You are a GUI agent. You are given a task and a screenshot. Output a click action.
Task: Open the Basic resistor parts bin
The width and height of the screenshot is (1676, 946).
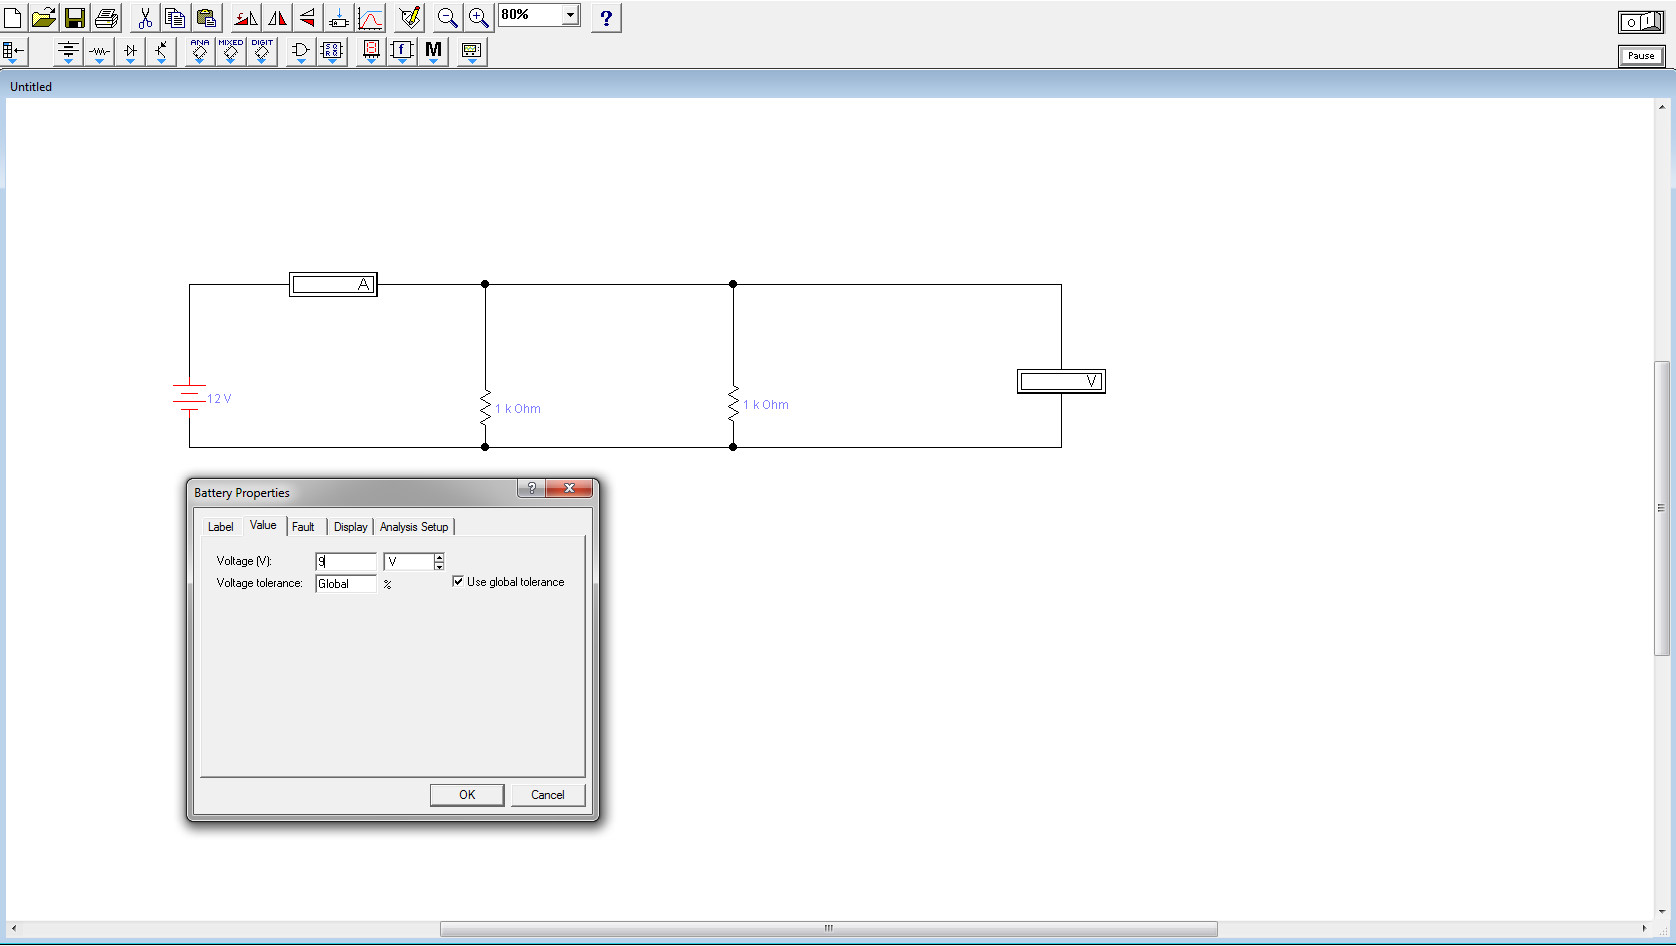pyautogui.click(x=99, y=51)
